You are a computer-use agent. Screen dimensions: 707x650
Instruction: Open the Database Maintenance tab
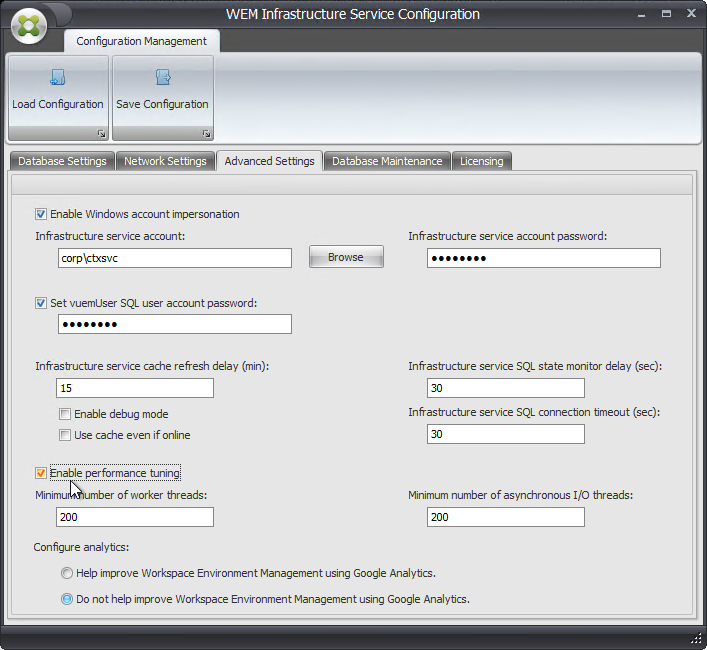coord(387,161)
